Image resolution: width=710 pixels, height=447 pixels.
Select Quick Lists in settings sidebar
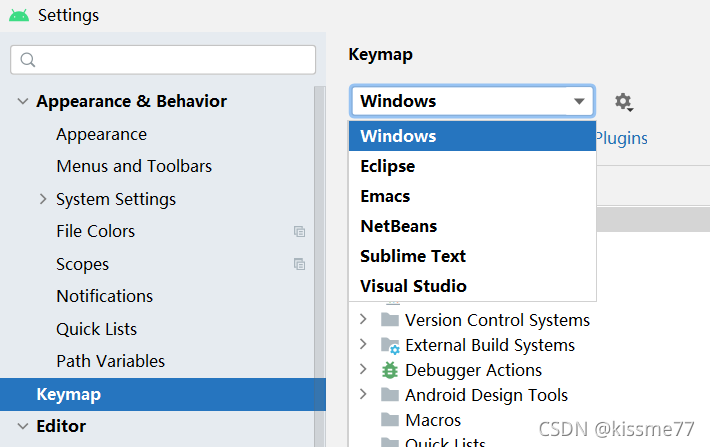pyautogui.click(x=96, y=329)
